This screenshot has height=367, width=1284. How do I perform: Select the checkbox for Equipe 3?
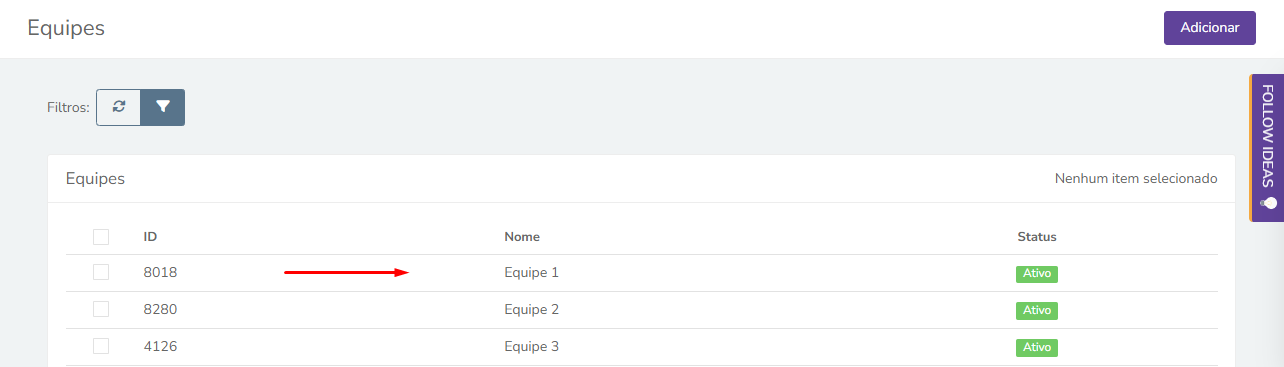pos(101,346)
